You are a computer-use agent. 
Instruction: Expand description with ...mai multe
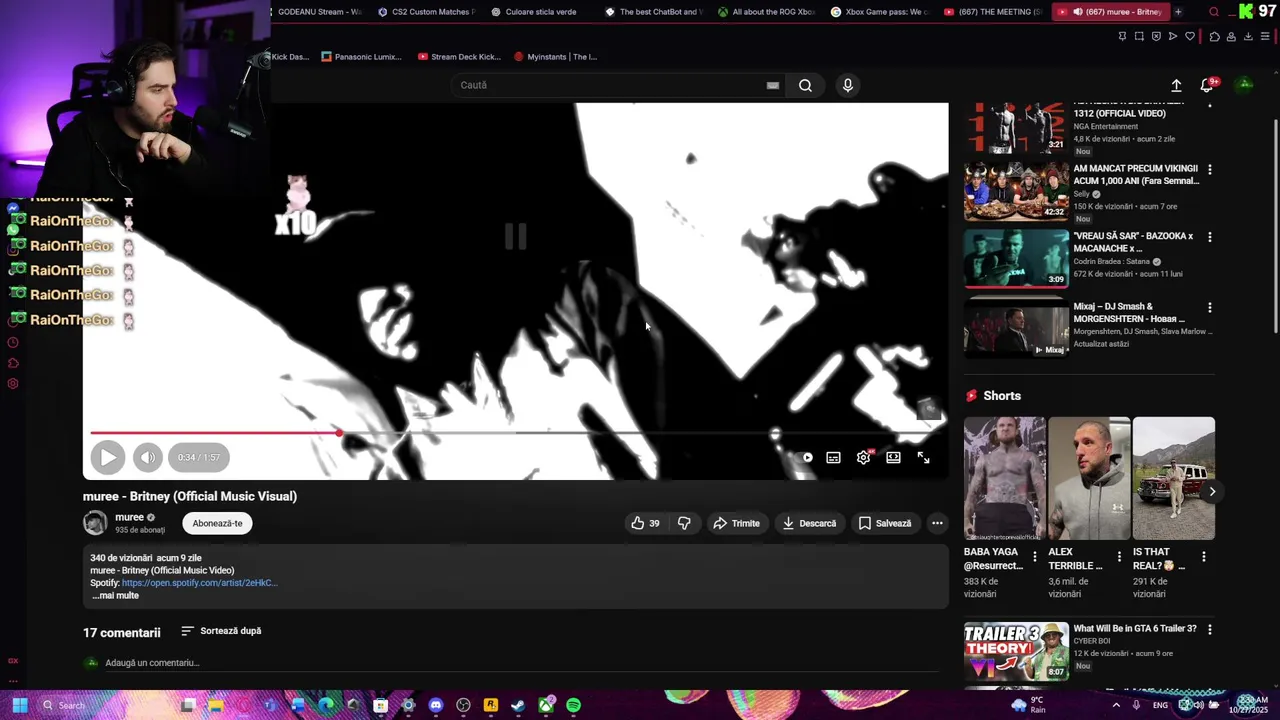[115, 596]
